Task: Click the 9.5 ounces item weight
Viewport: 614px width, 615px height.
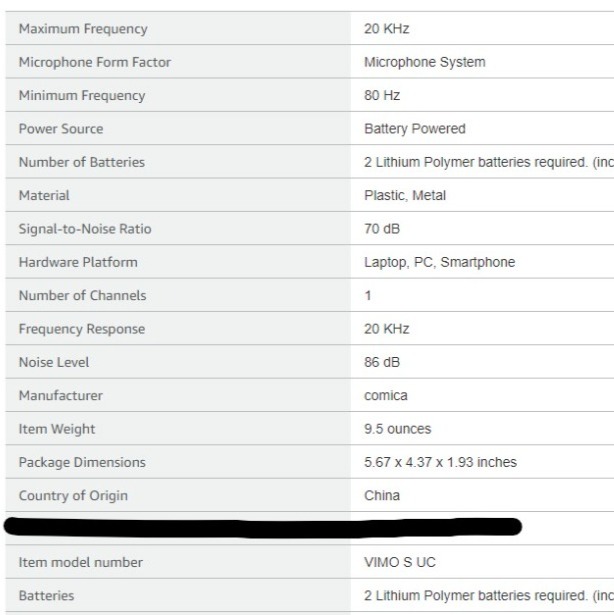Action: pos(397,429)
